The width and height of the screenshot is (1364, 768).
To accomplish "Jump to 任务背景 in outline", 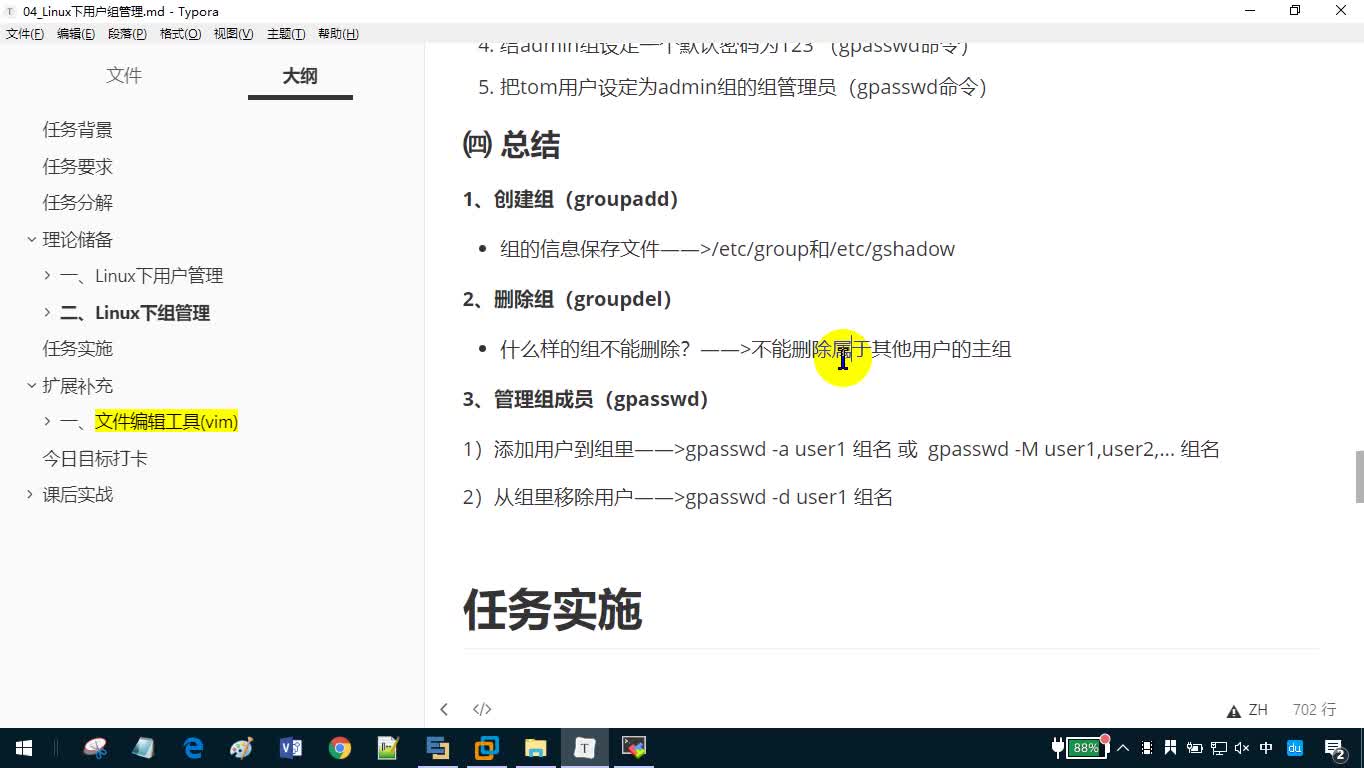I will click(77, 130).
